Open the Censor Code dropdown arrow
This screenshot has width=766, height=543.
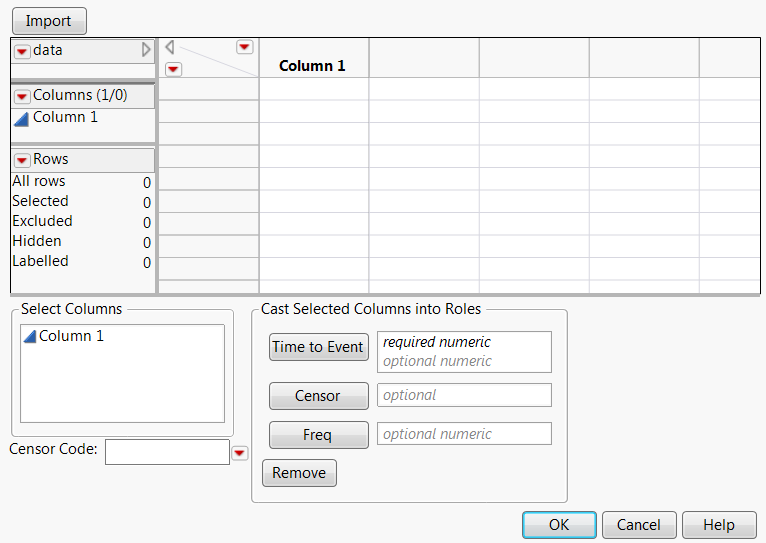coord(240,453)
